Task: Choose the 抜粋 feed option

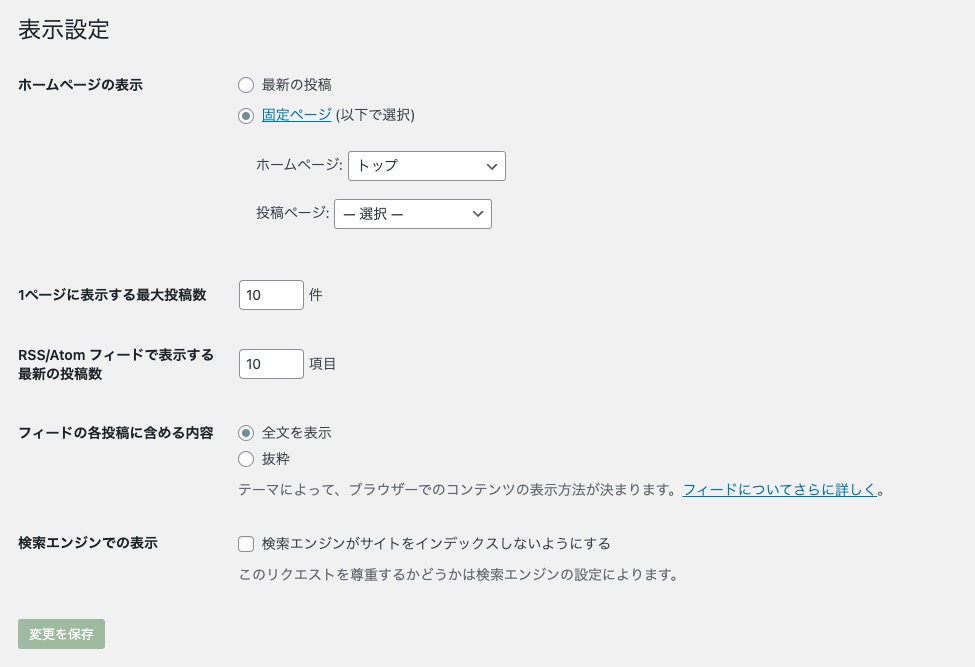Action: tap(246, 459)
